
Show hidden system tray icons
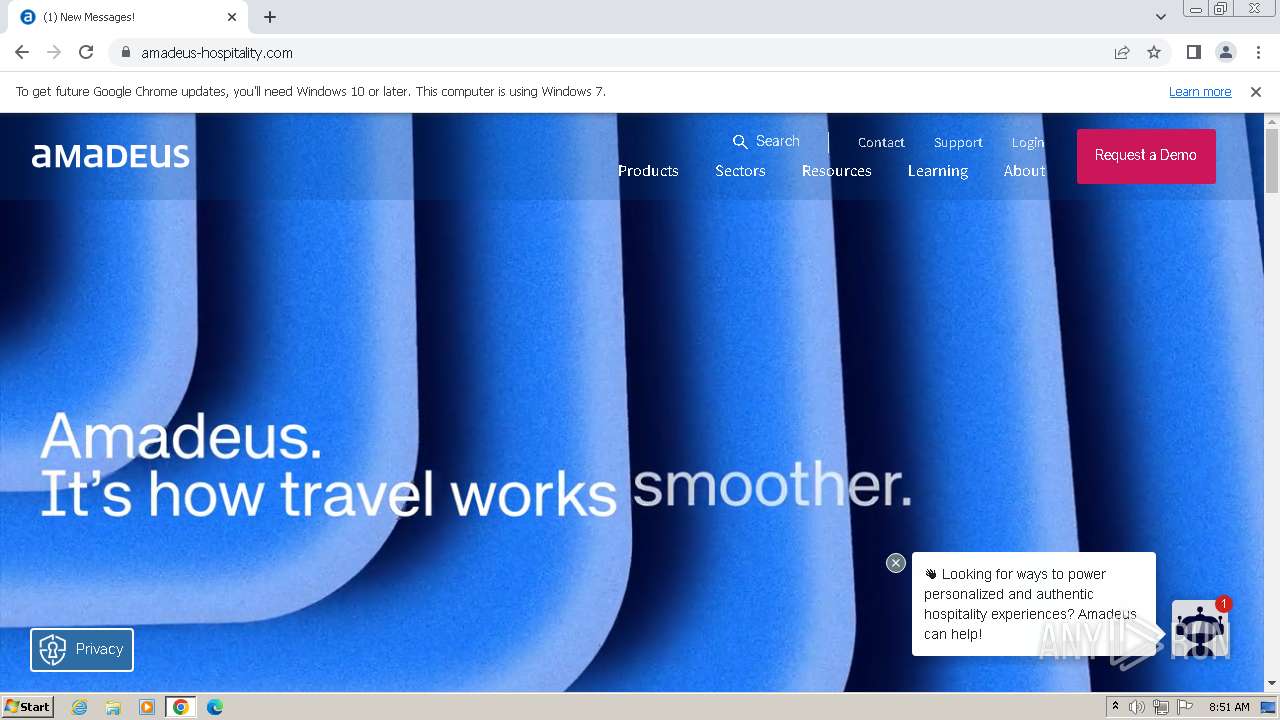pos(1115,707)
